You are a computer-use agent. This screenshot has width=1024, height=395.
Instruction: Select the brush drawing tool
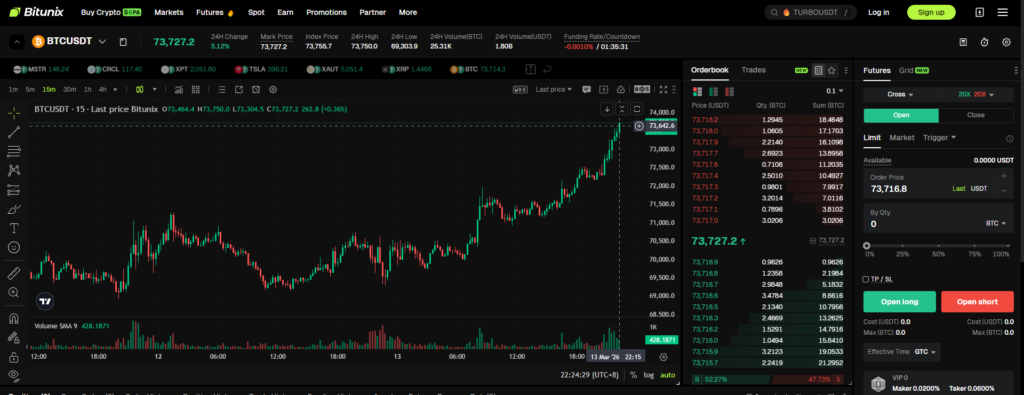[14, 210]
